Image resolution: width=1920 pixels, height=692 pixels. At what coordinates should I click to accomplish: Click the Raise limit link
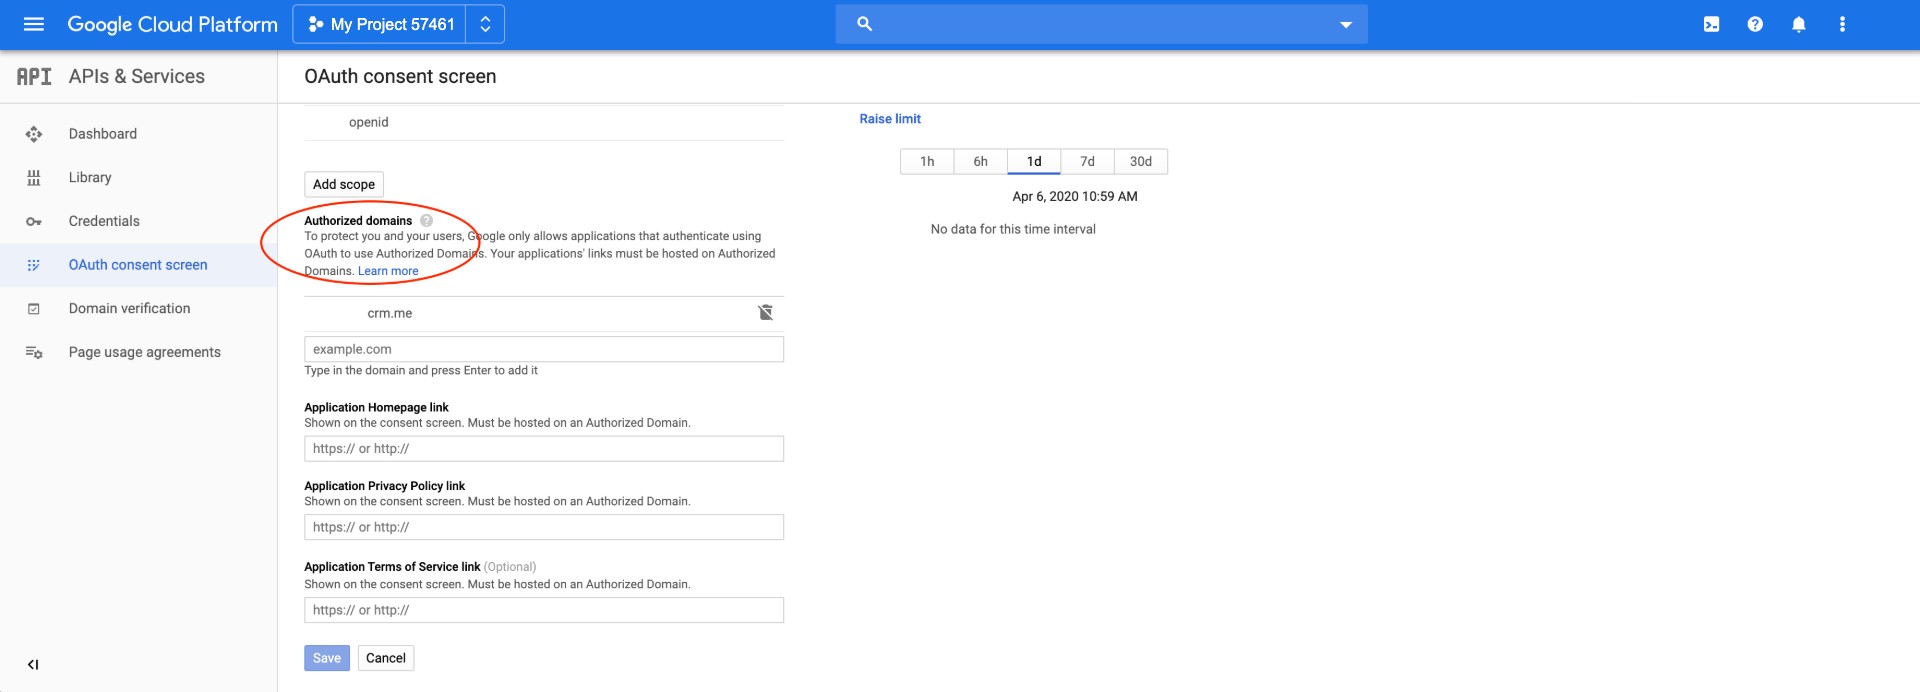pos(890,118)
